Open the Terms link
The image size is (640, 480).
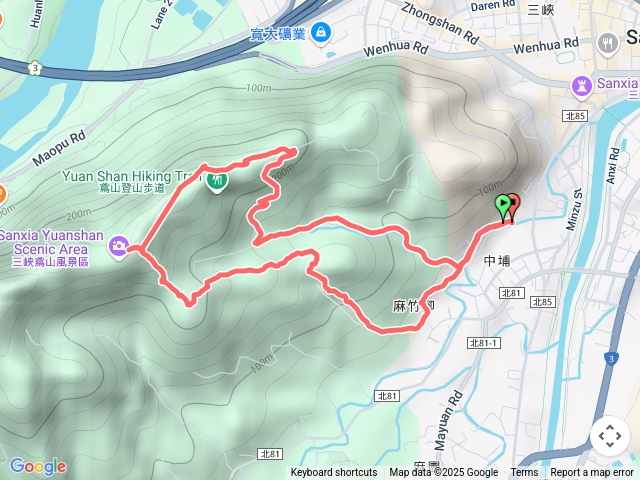524,472
